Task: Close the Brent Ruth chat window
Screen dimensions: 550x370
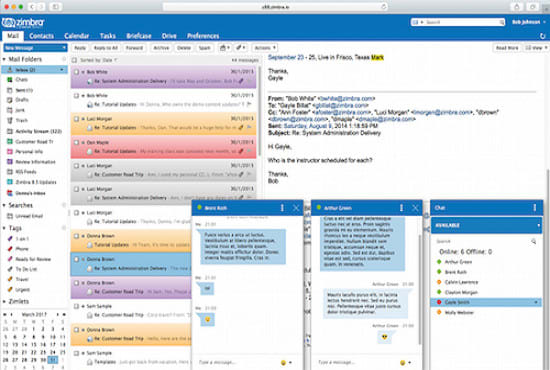Action: point(296,208)
